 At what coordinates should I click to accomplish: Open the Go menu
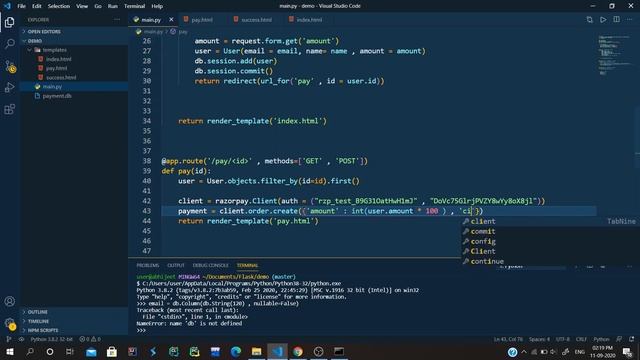point(98,6)
